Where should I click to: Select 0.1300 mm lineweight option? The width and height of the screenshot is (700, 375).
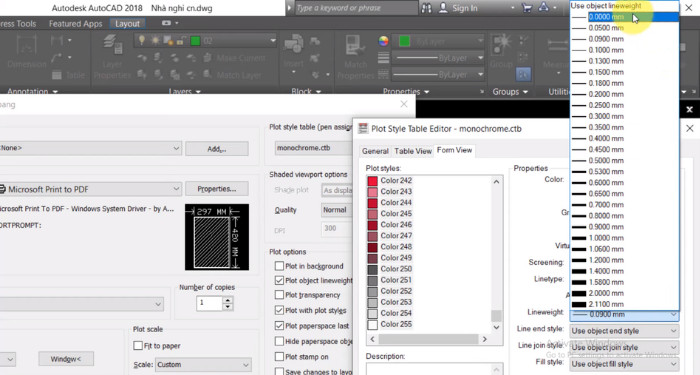[x=625, y=61]
